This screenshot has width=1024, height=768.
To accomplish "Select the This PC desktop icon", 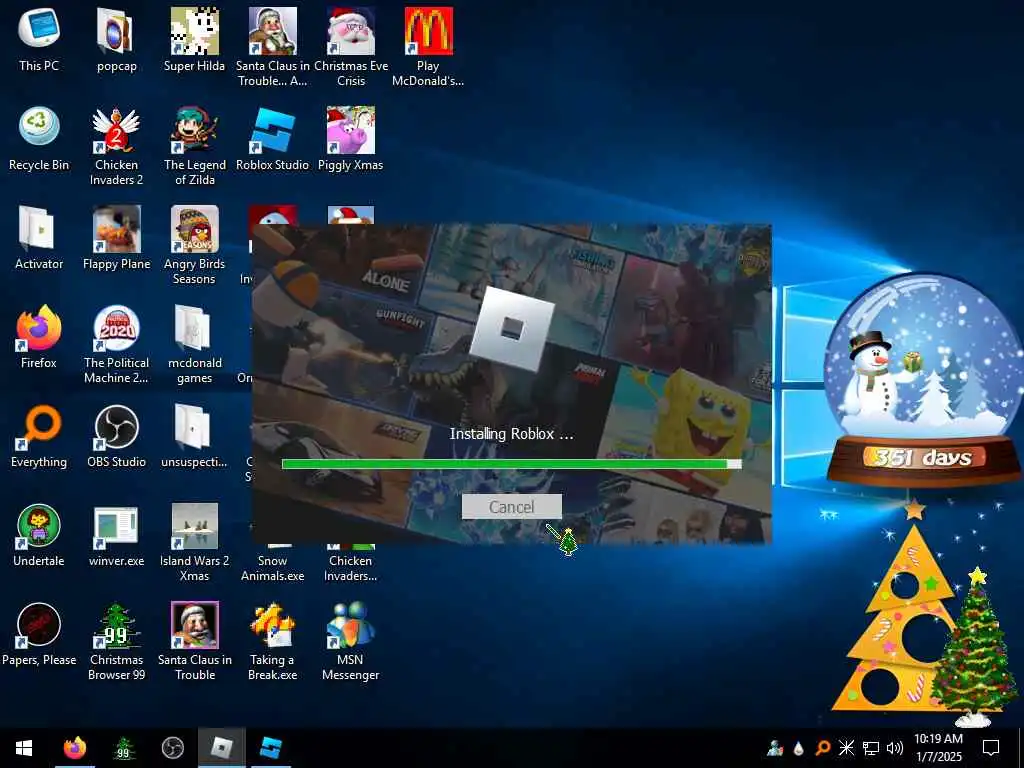I will point(39,40).
